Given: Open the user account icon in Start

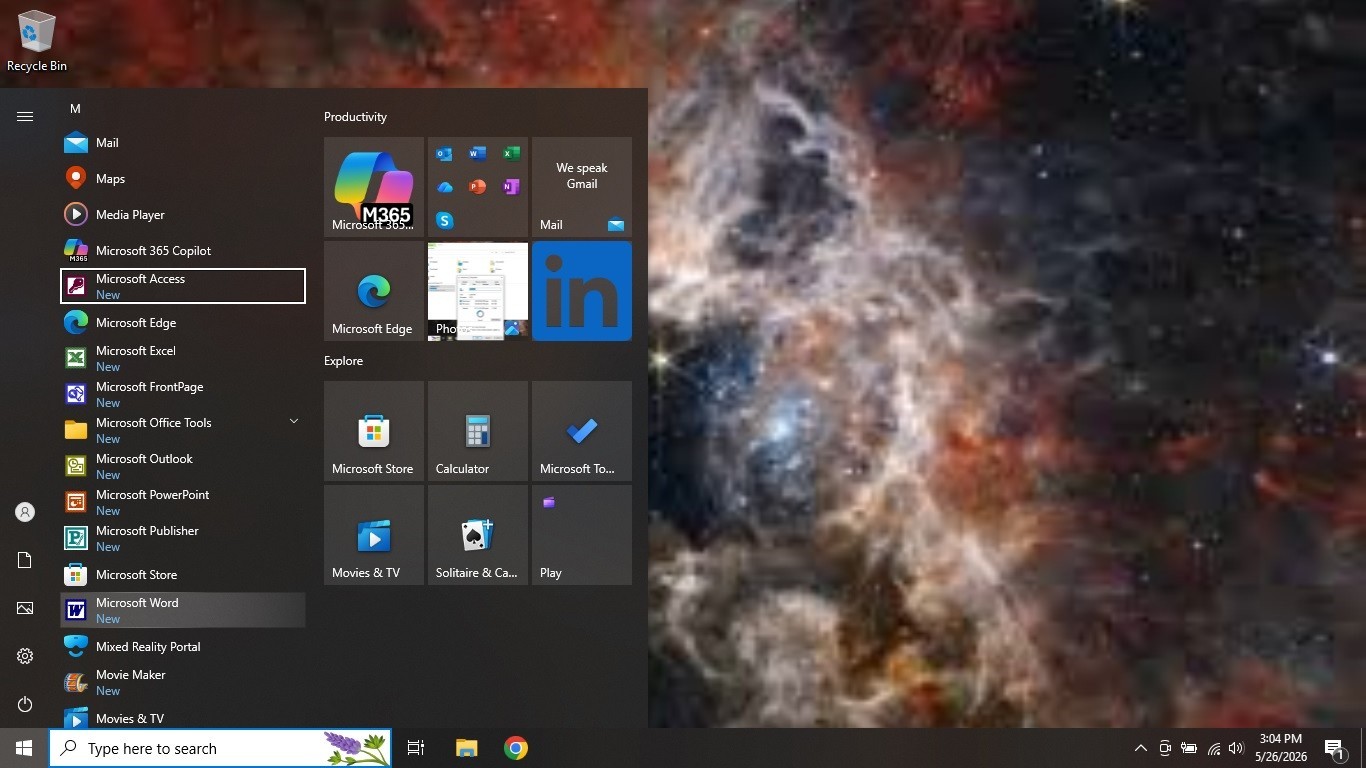Looking at the screenshot, I should tap(25, 512).
